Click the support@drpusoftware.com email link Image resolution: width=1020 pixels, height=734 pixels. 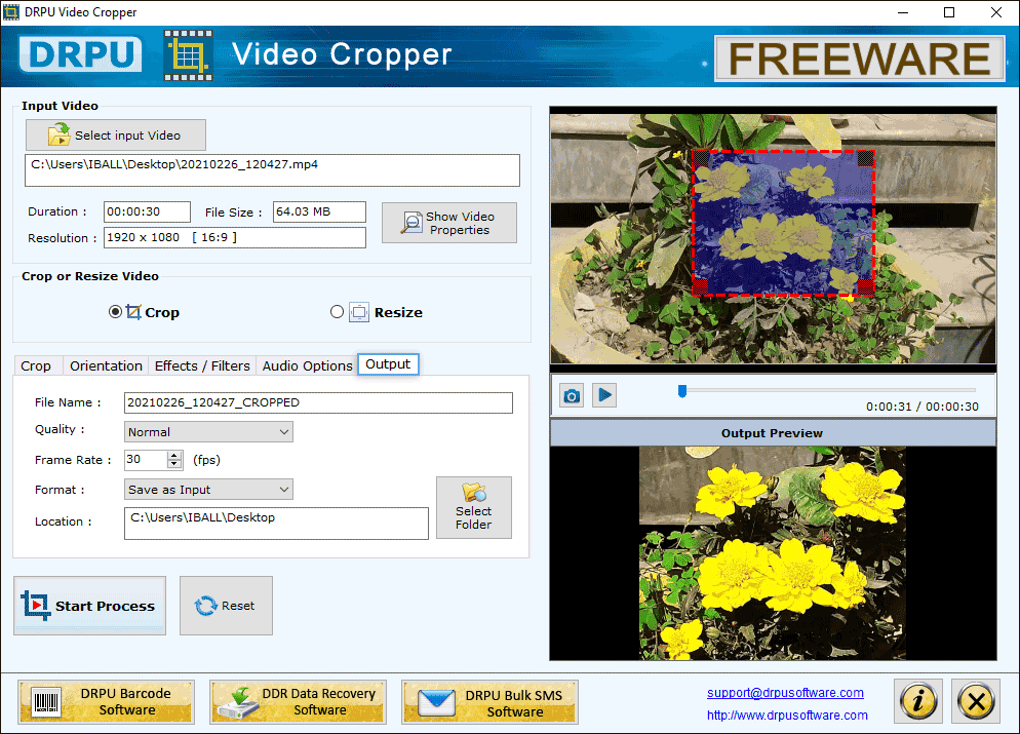785,693
